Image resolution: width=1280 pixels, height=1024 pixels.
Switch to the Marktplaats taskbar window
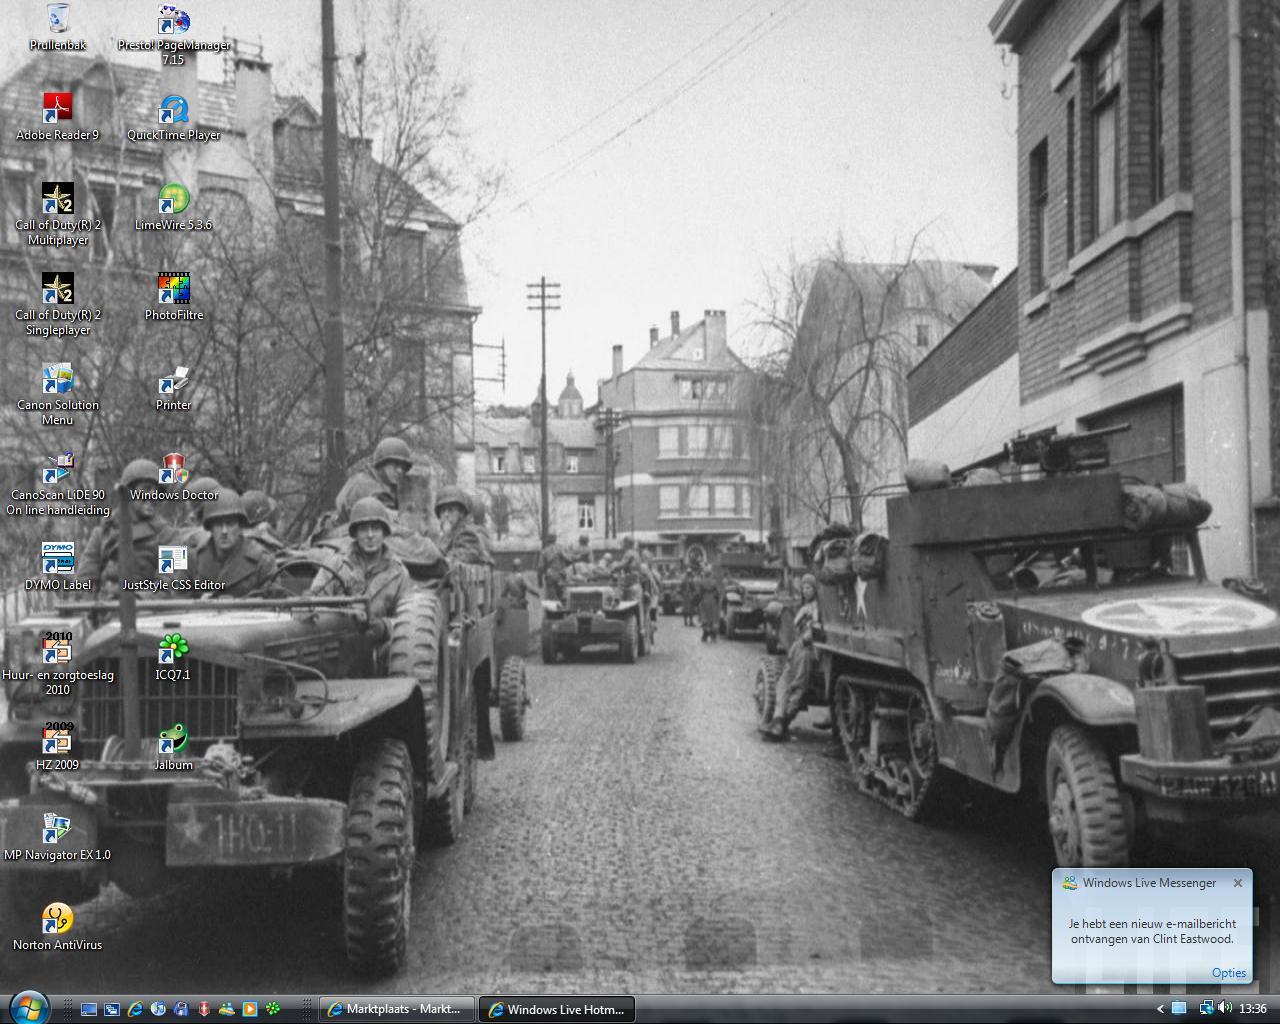click(x=396, y=1009)
